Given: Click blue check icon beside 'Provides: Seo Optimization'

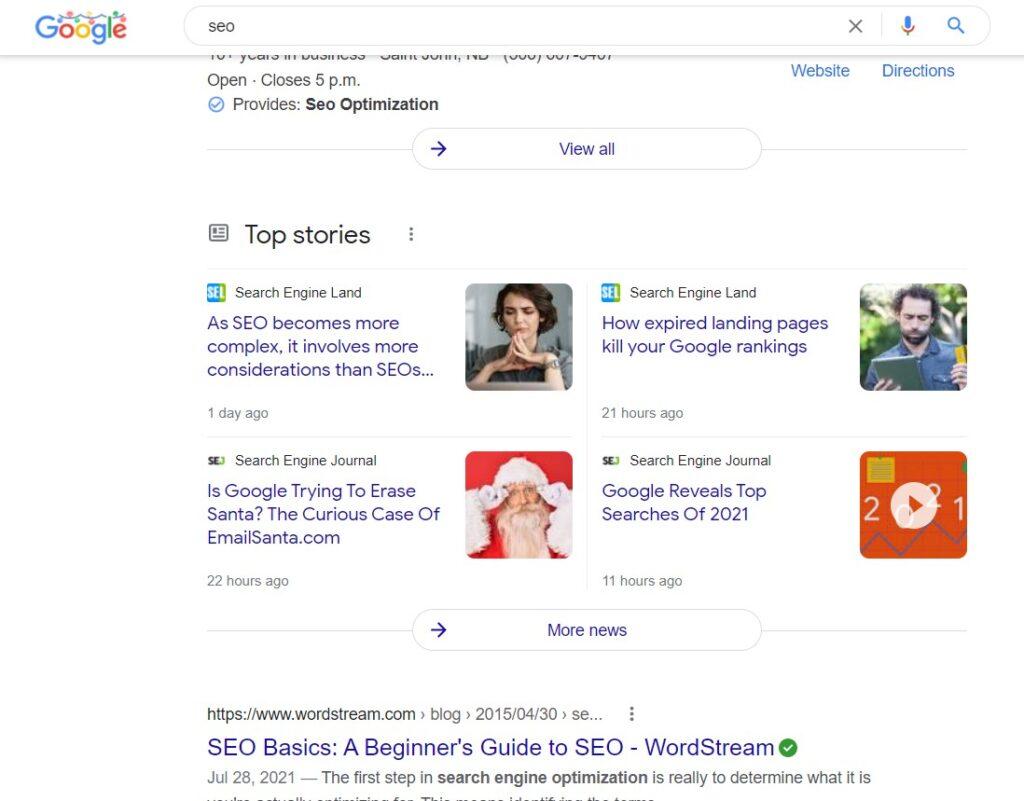Looking at the screenshot, I should coord(216,104).
